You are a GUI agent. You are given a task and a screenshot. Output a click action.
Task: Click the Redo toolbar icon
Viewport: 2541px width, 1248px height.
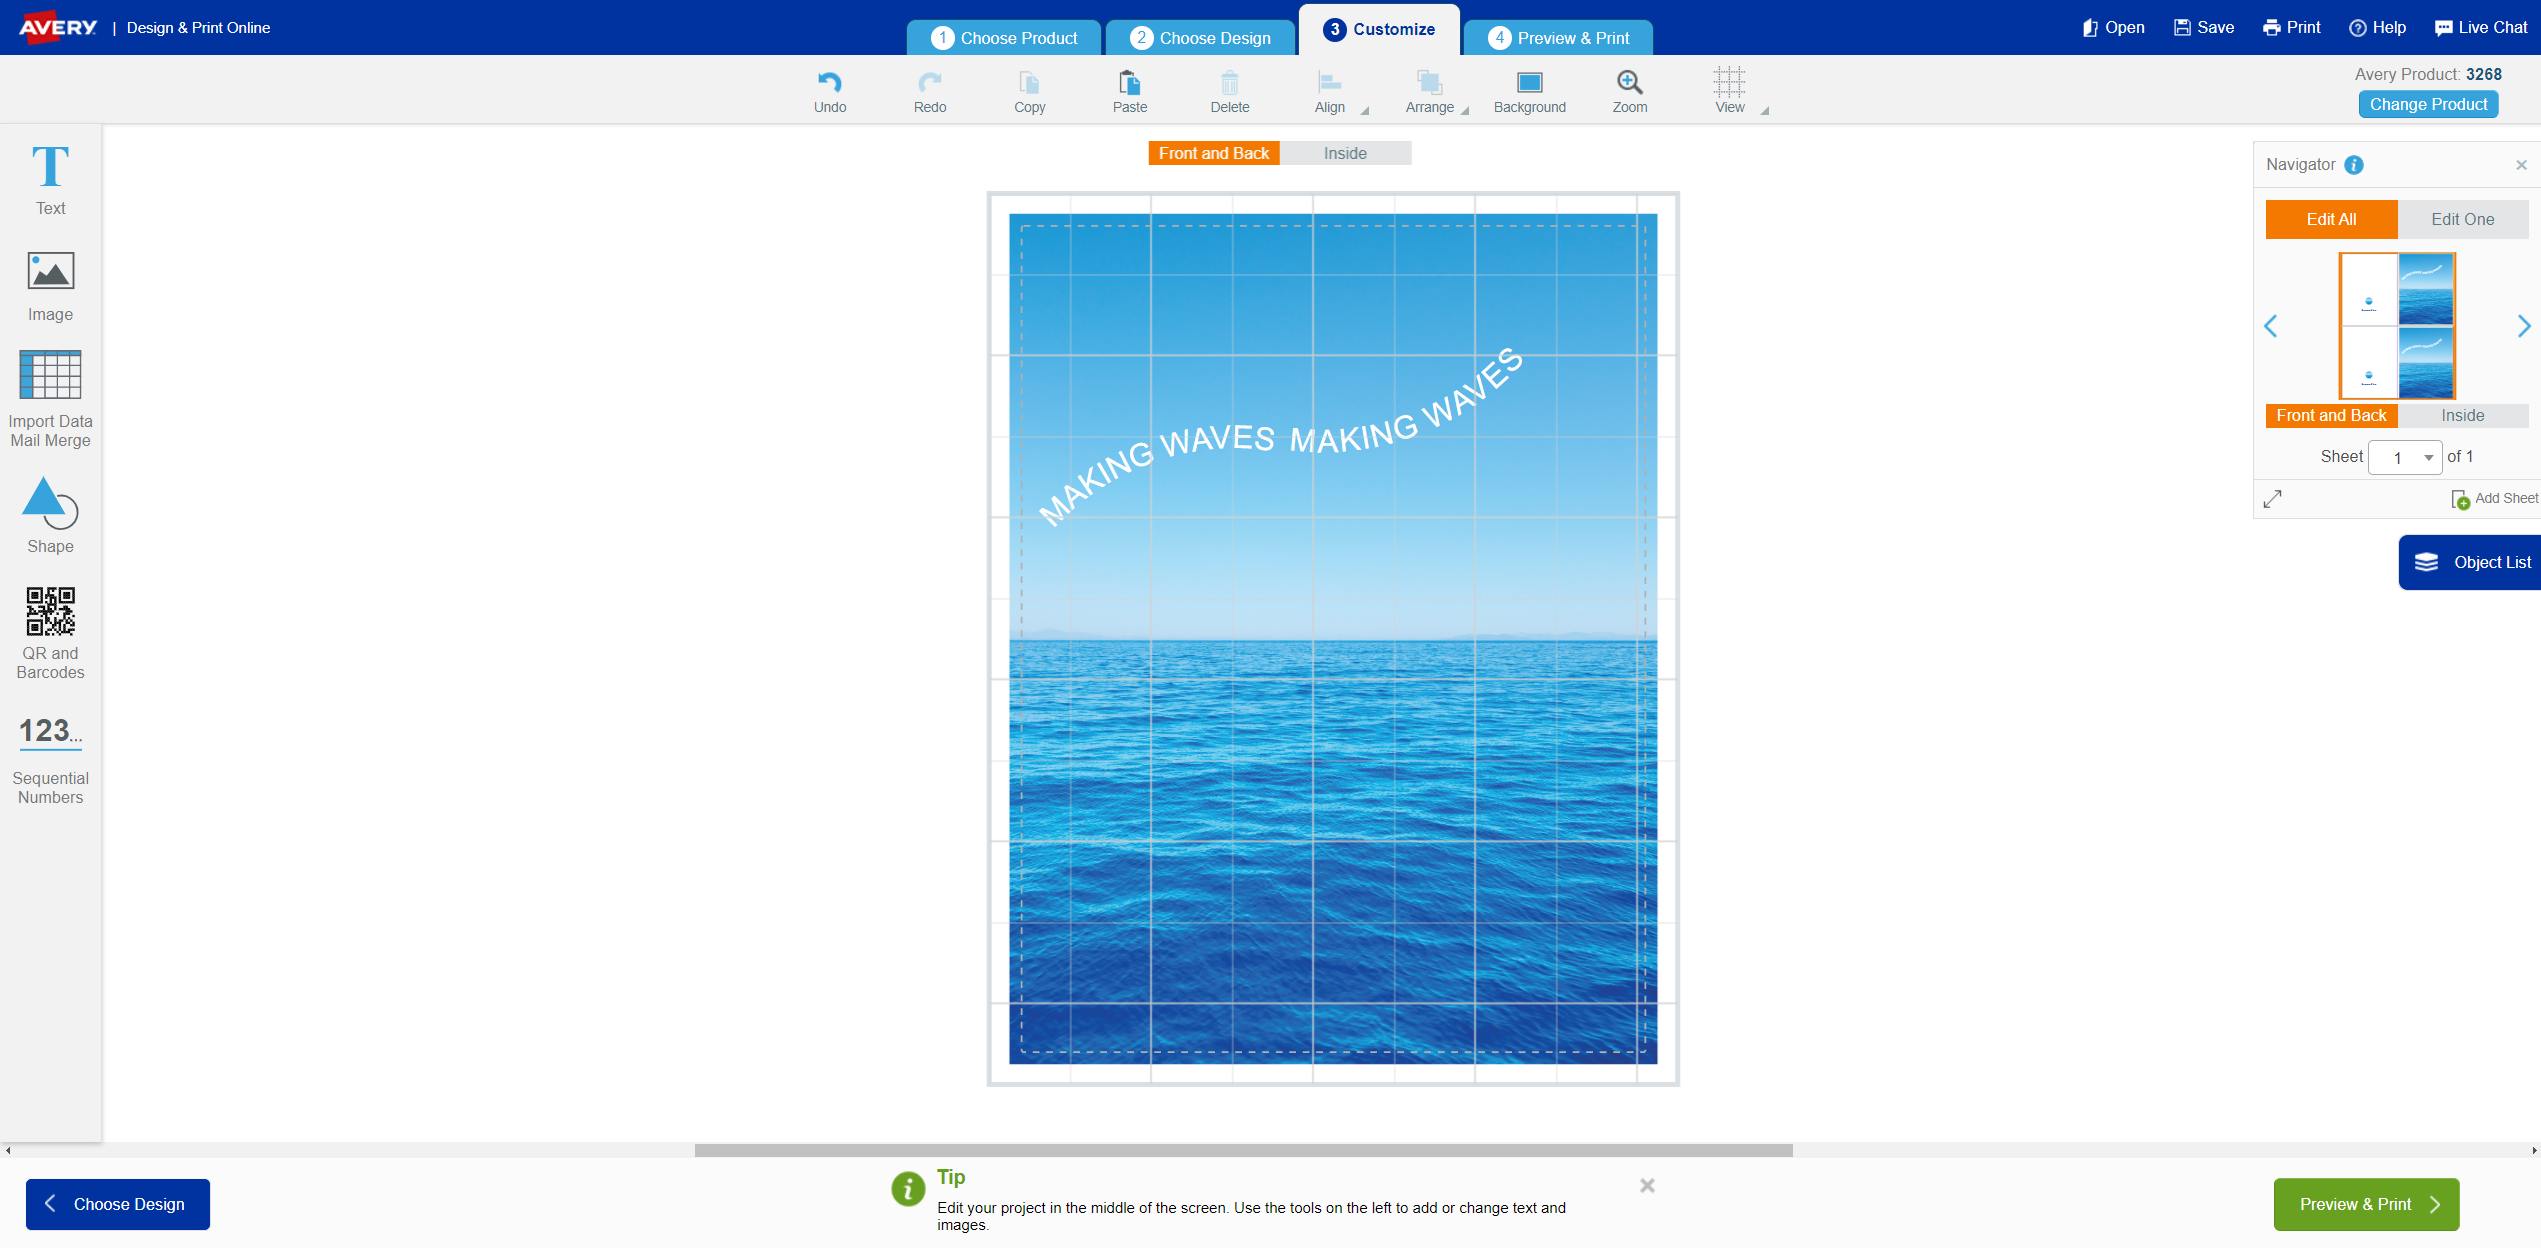(930, 92)
